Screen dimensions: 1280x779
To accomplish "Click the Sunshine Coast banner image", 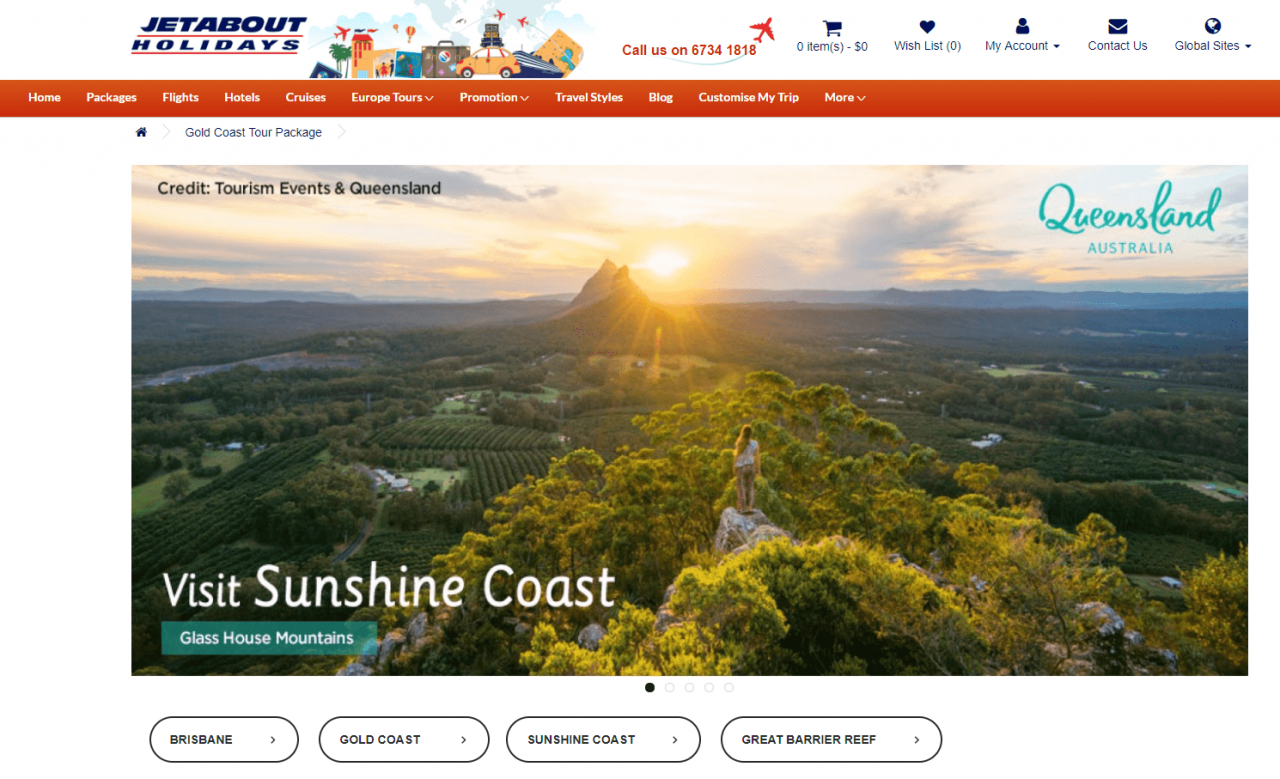I will click(x=689, y=420).
